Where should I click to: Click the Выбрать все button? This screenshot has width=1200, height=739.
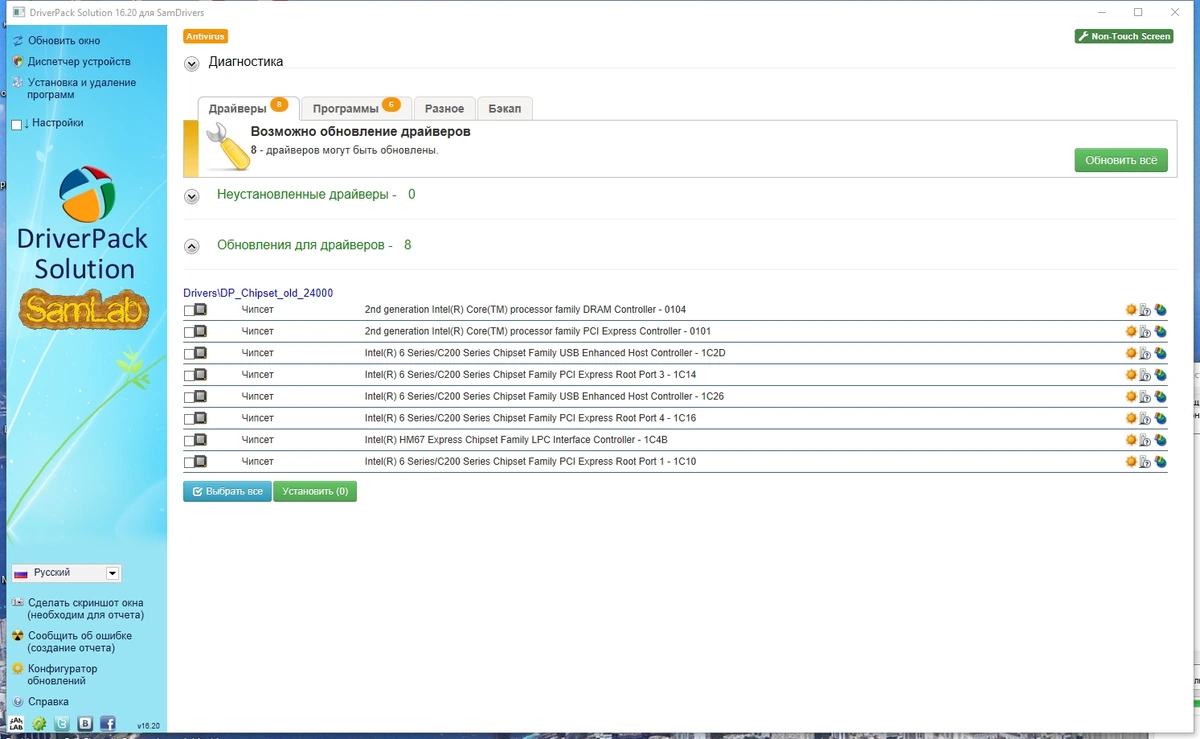pyautogui.click(x=227, y=491)
